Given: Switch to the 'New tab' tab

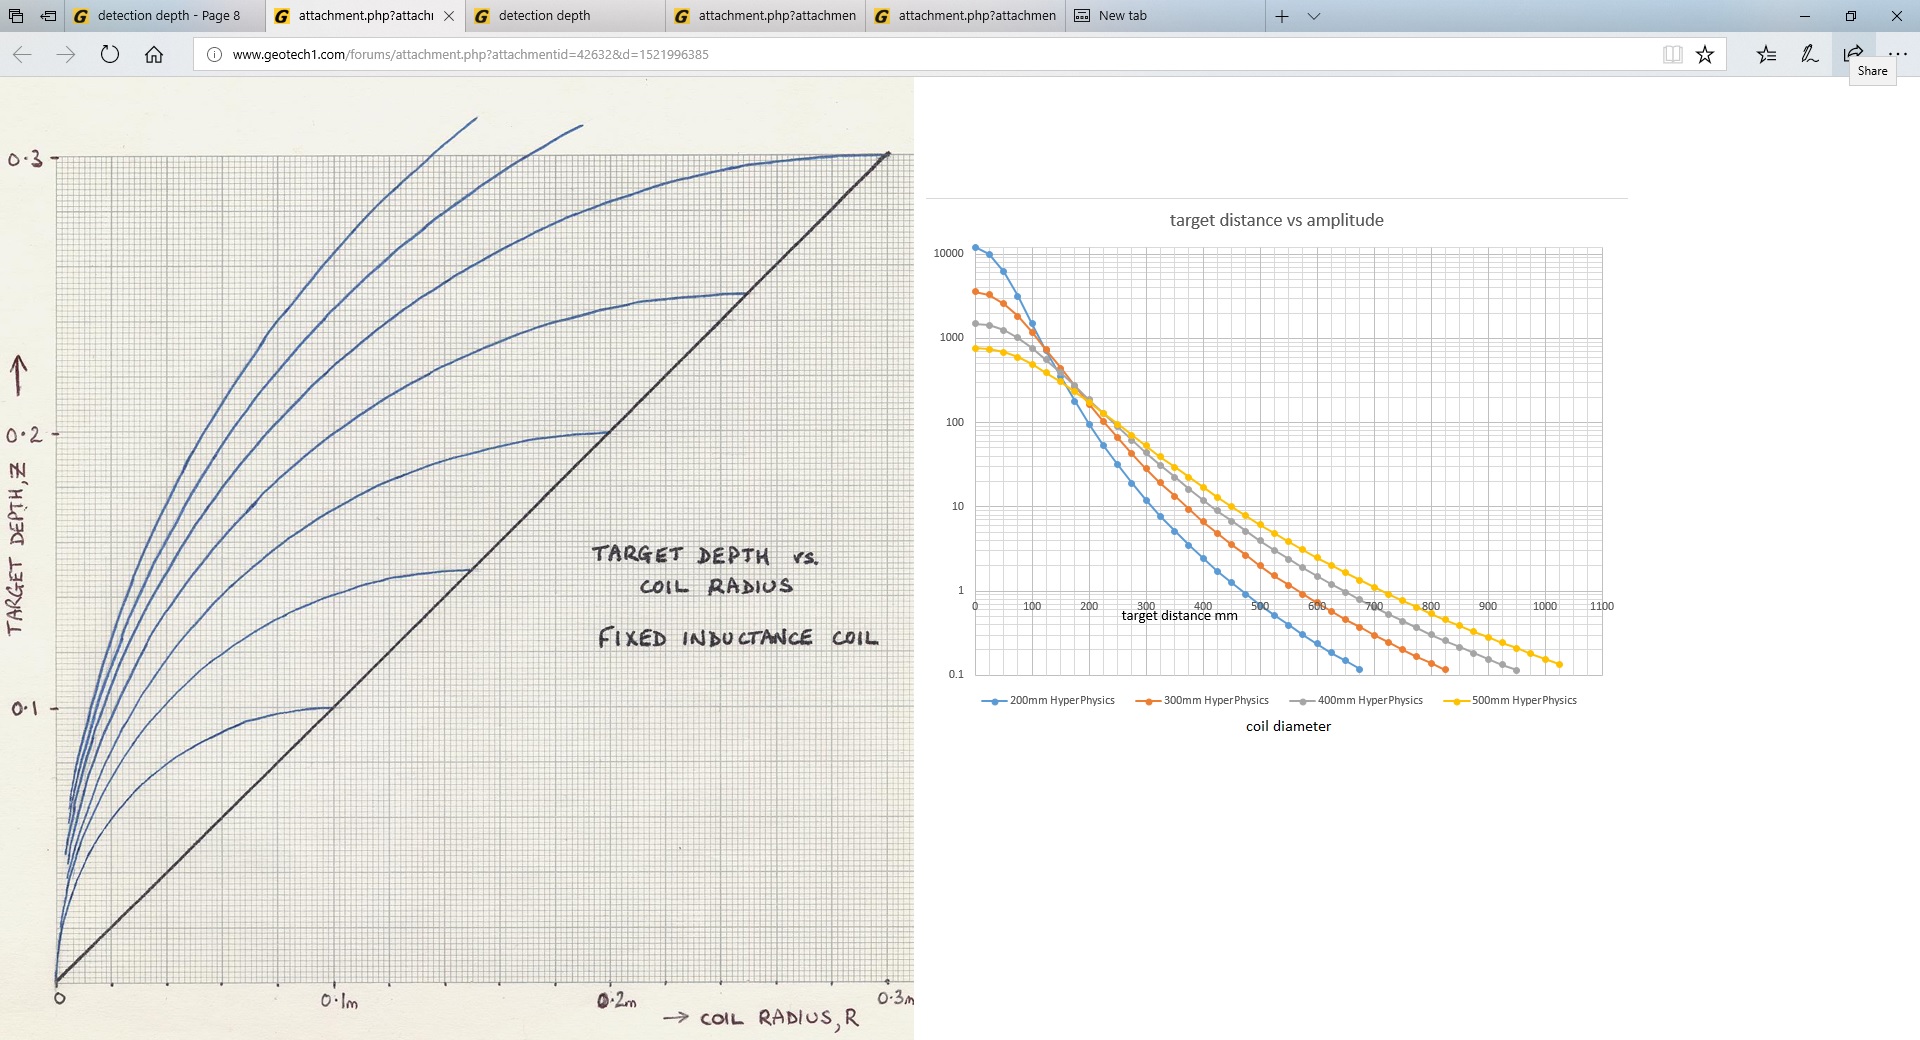Looking at the screenshot, I should (x=1165, y=16).
